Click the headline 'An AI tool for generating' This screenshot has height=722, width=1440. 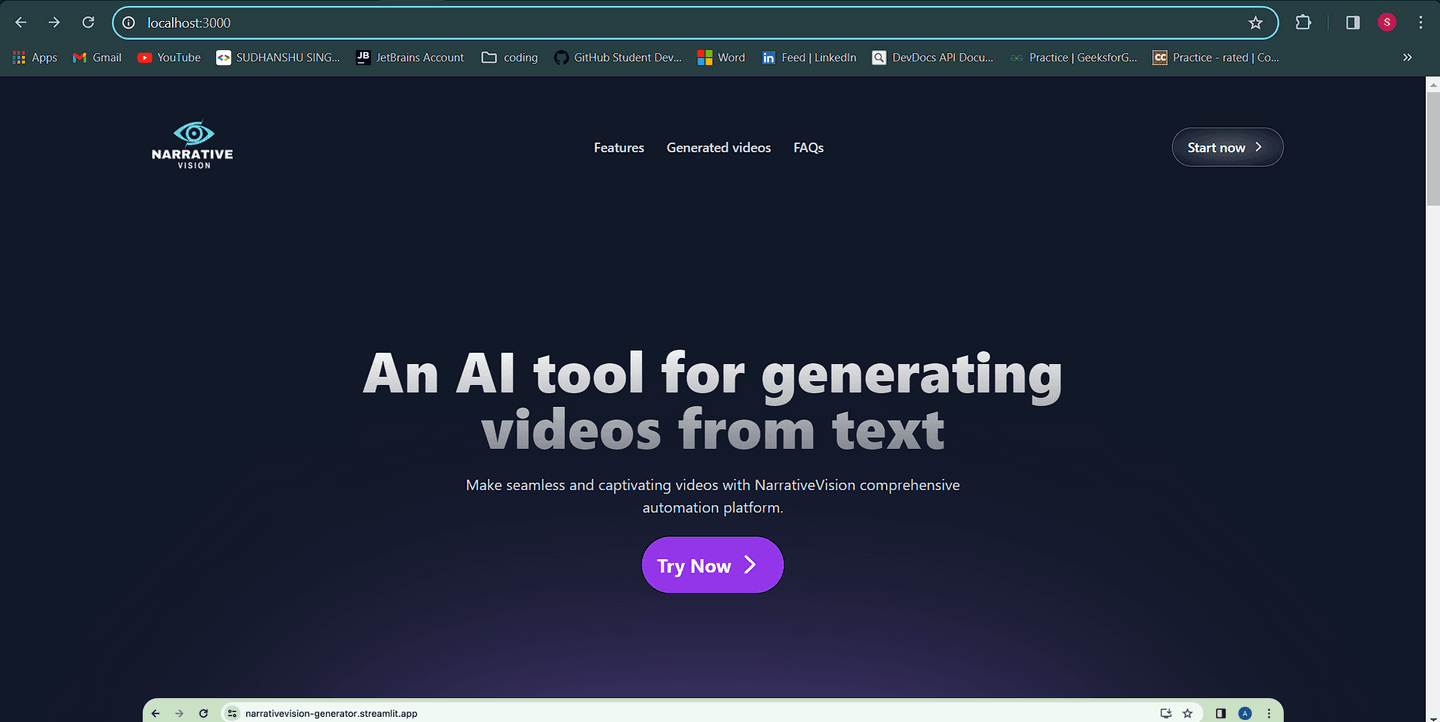[712, 374]
